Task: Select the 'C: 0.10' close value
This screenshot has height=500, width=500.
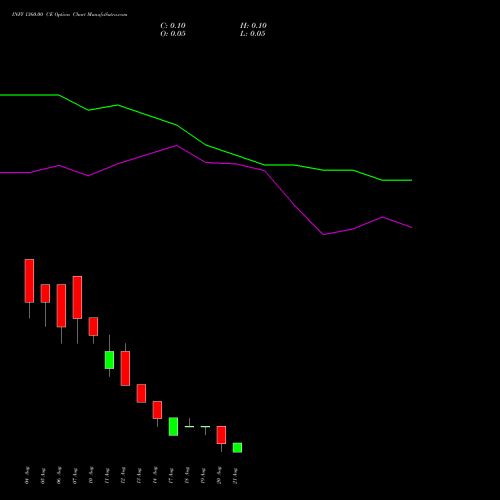Action: [x=173, y=26]
